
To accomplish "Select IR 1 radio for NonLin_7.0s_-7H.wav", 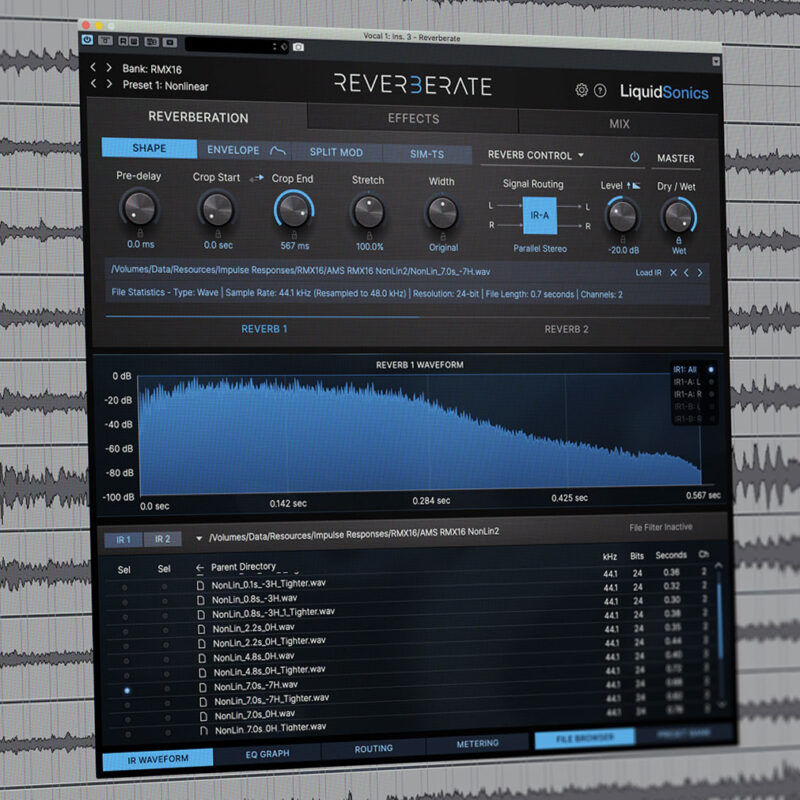I will 127,690.
